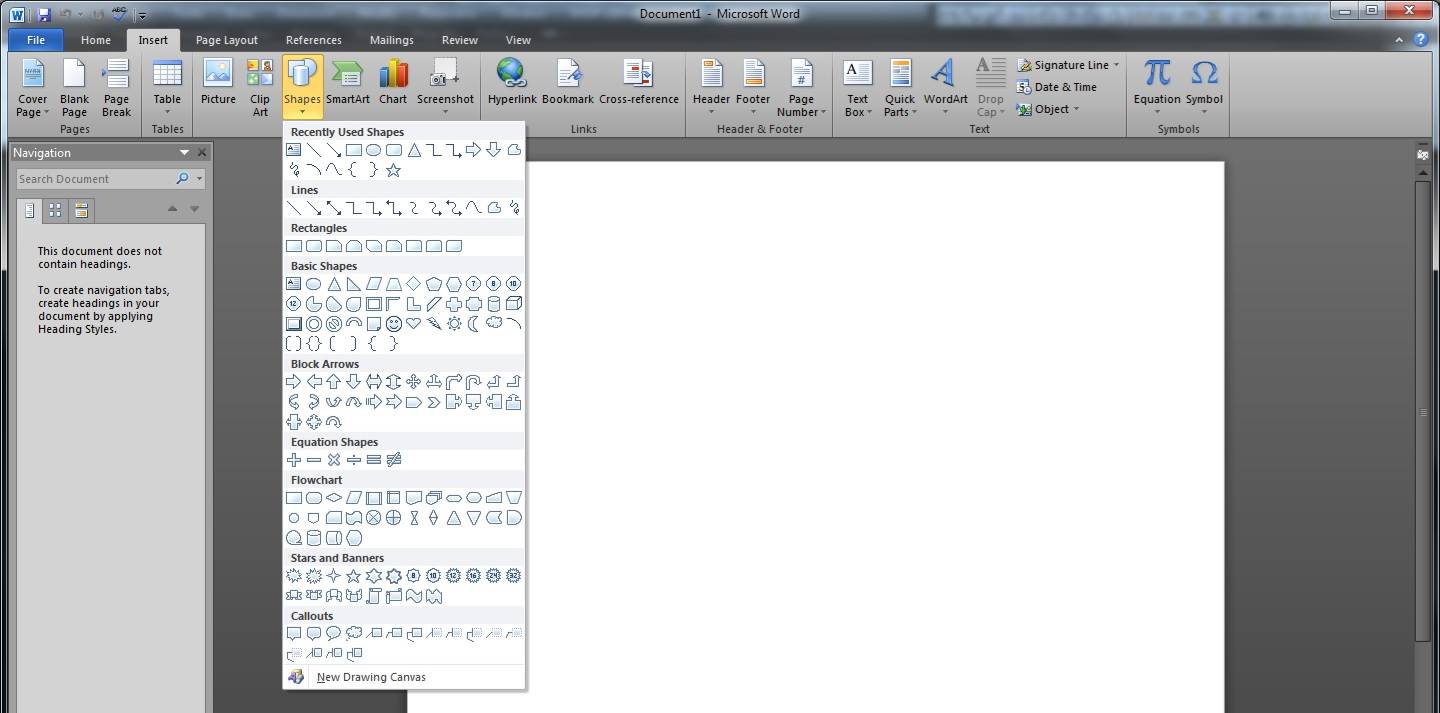Switch to browse pages view in Navigation
This screenshot has width=1440, height=713.
click(55, 210)
